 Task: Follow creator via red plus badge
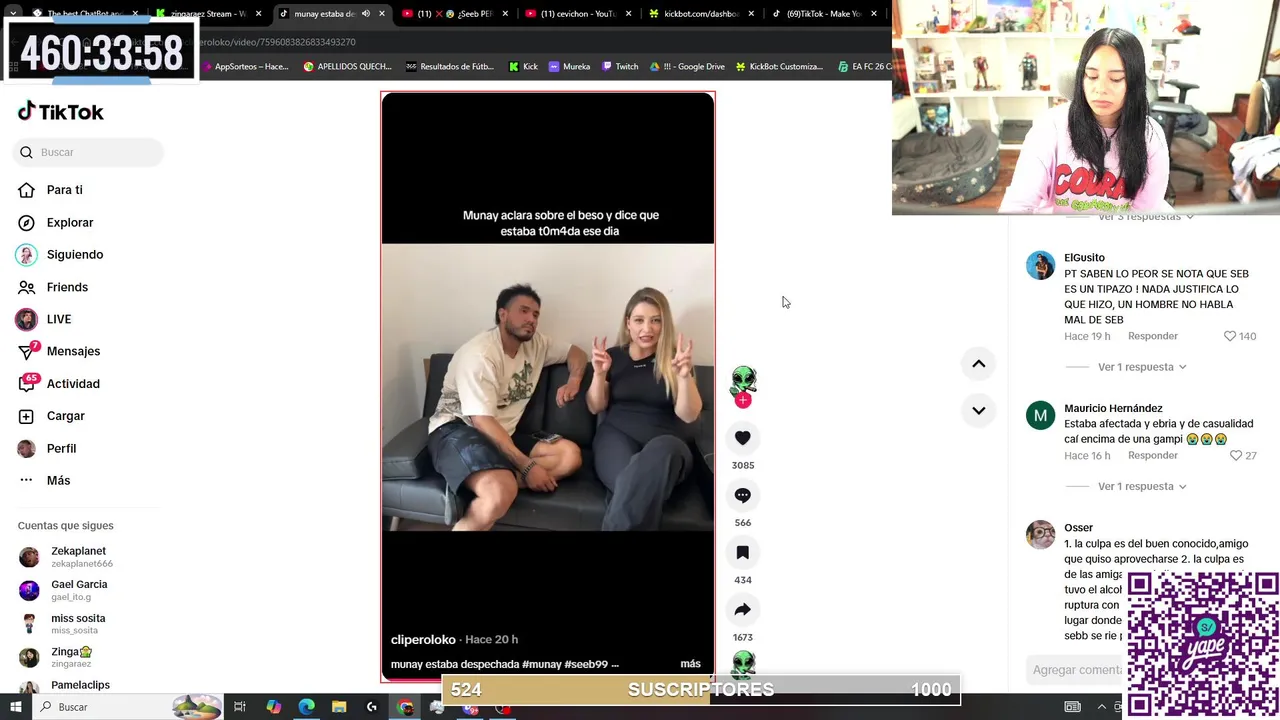(743, 400)
